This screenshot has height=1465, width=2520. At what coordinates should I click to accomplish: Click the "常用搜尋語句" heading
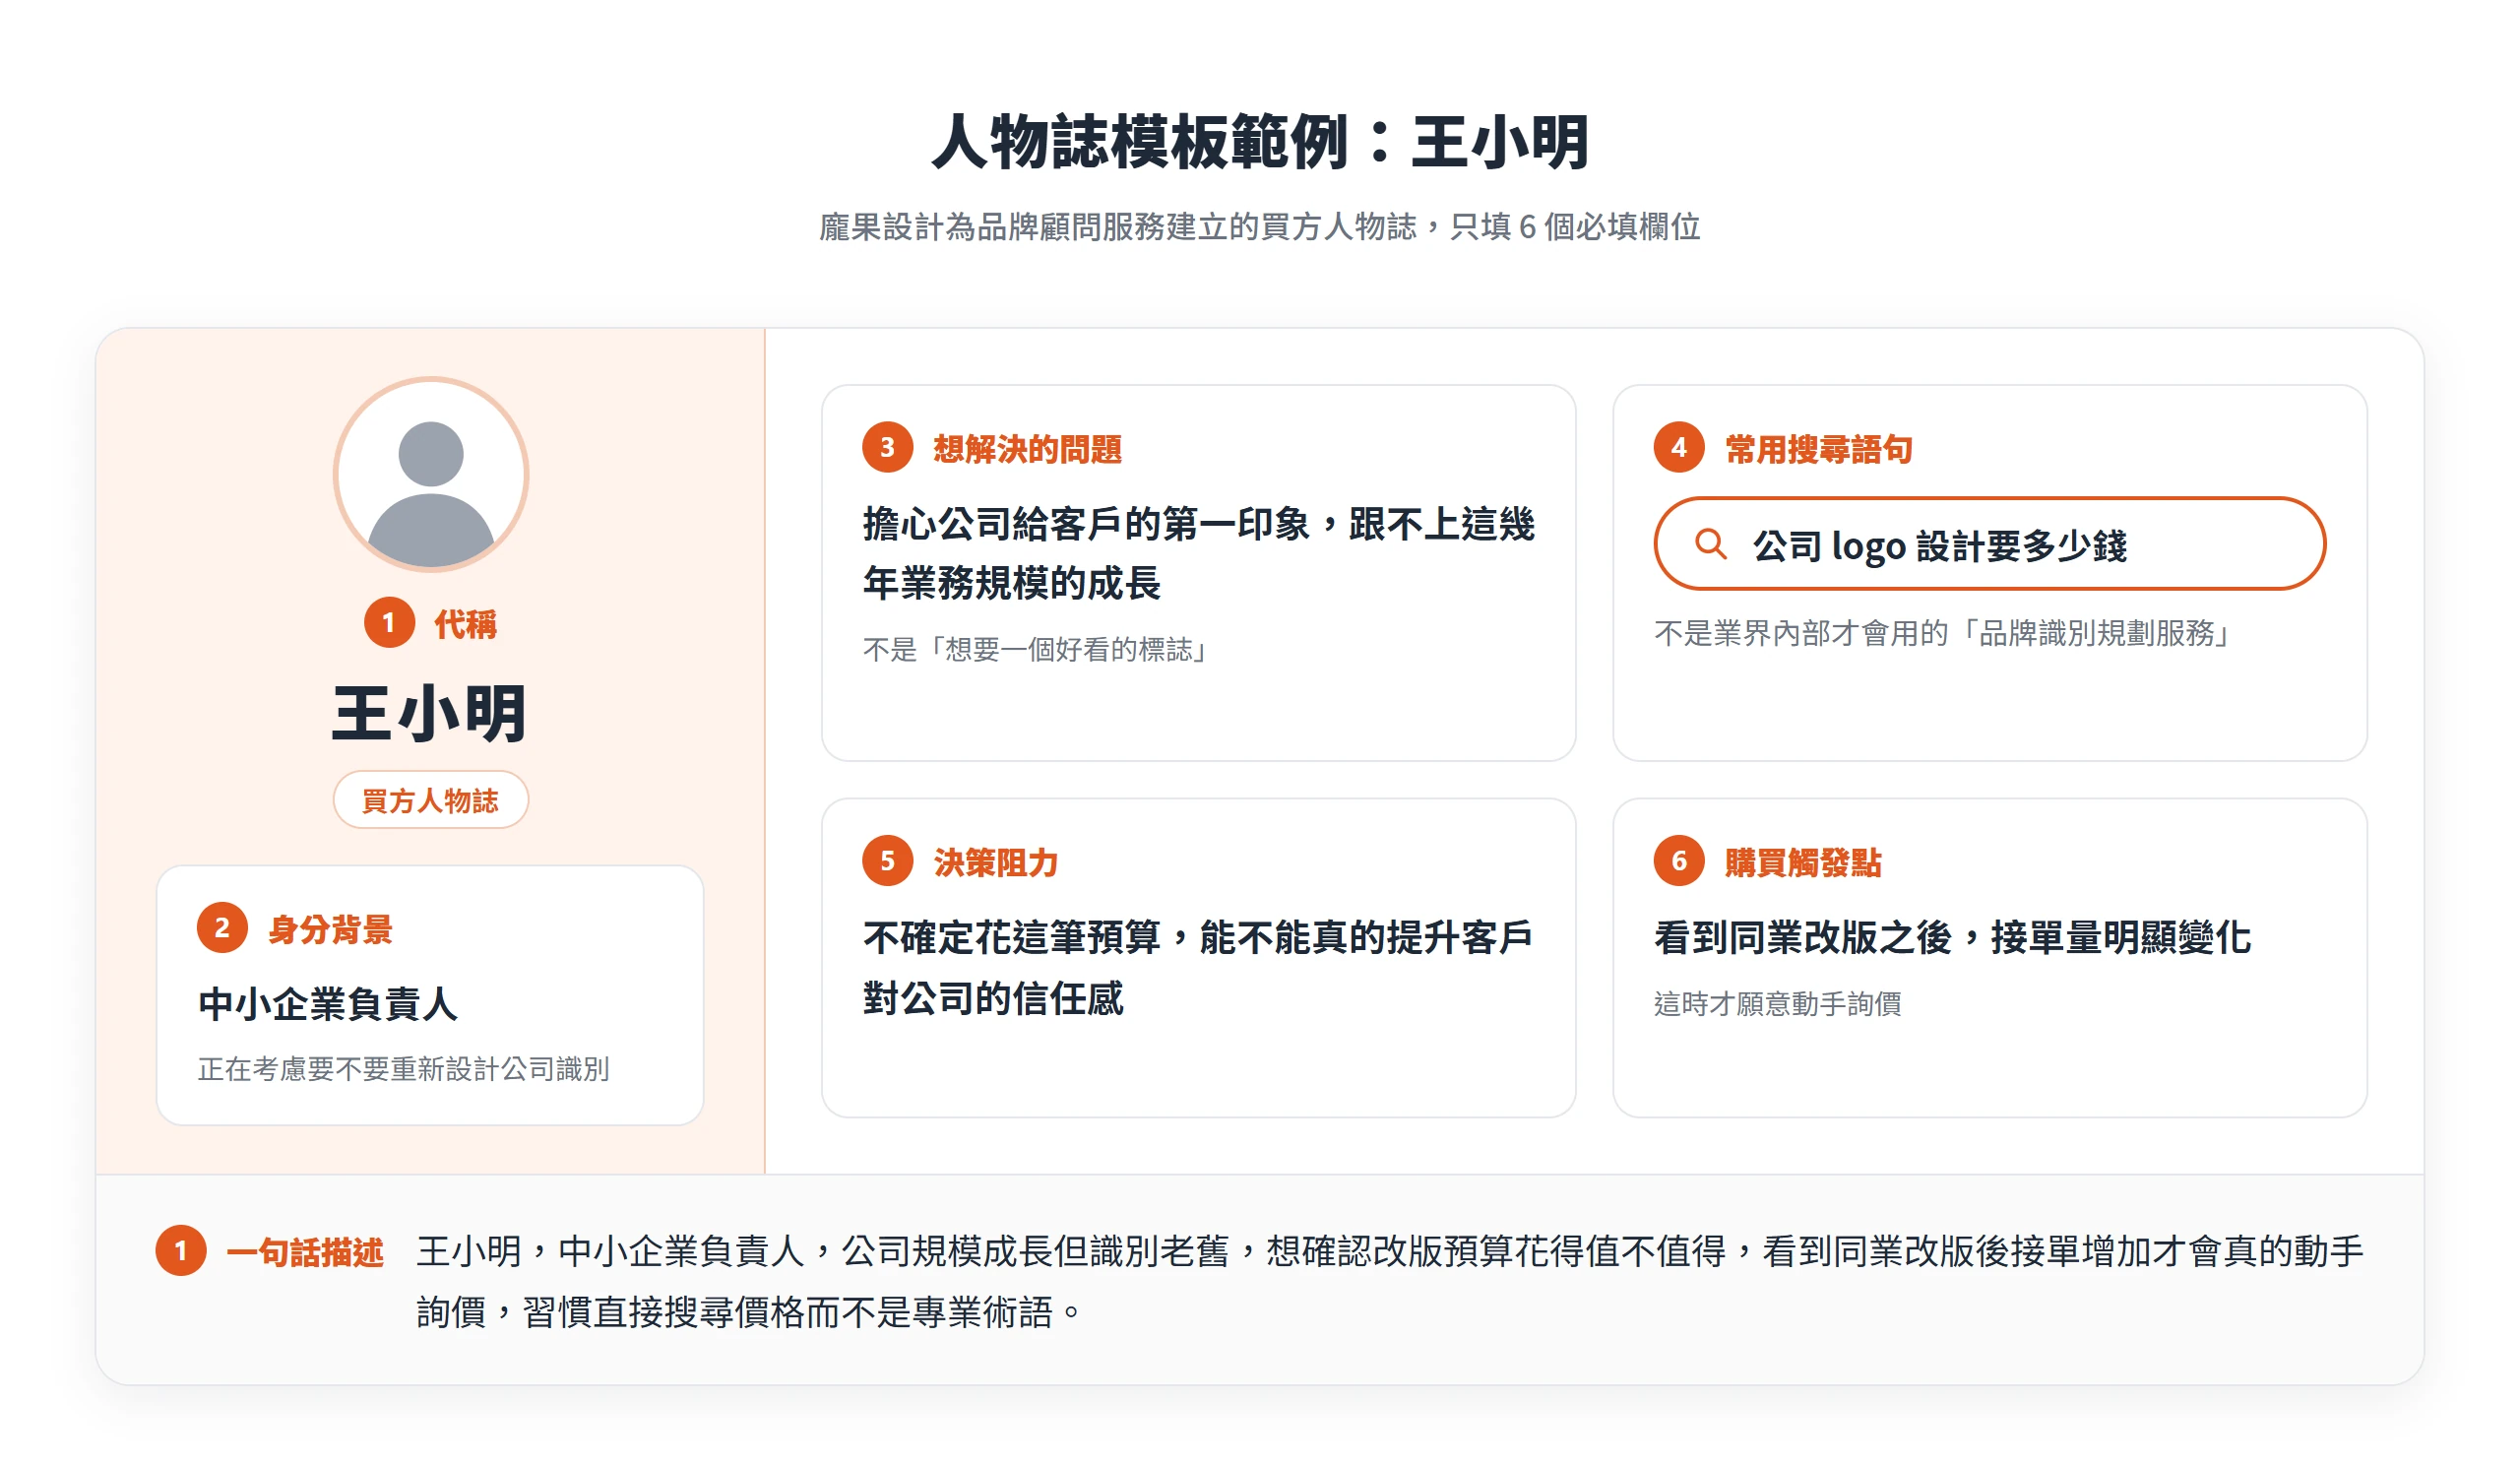pos(1818,449)
